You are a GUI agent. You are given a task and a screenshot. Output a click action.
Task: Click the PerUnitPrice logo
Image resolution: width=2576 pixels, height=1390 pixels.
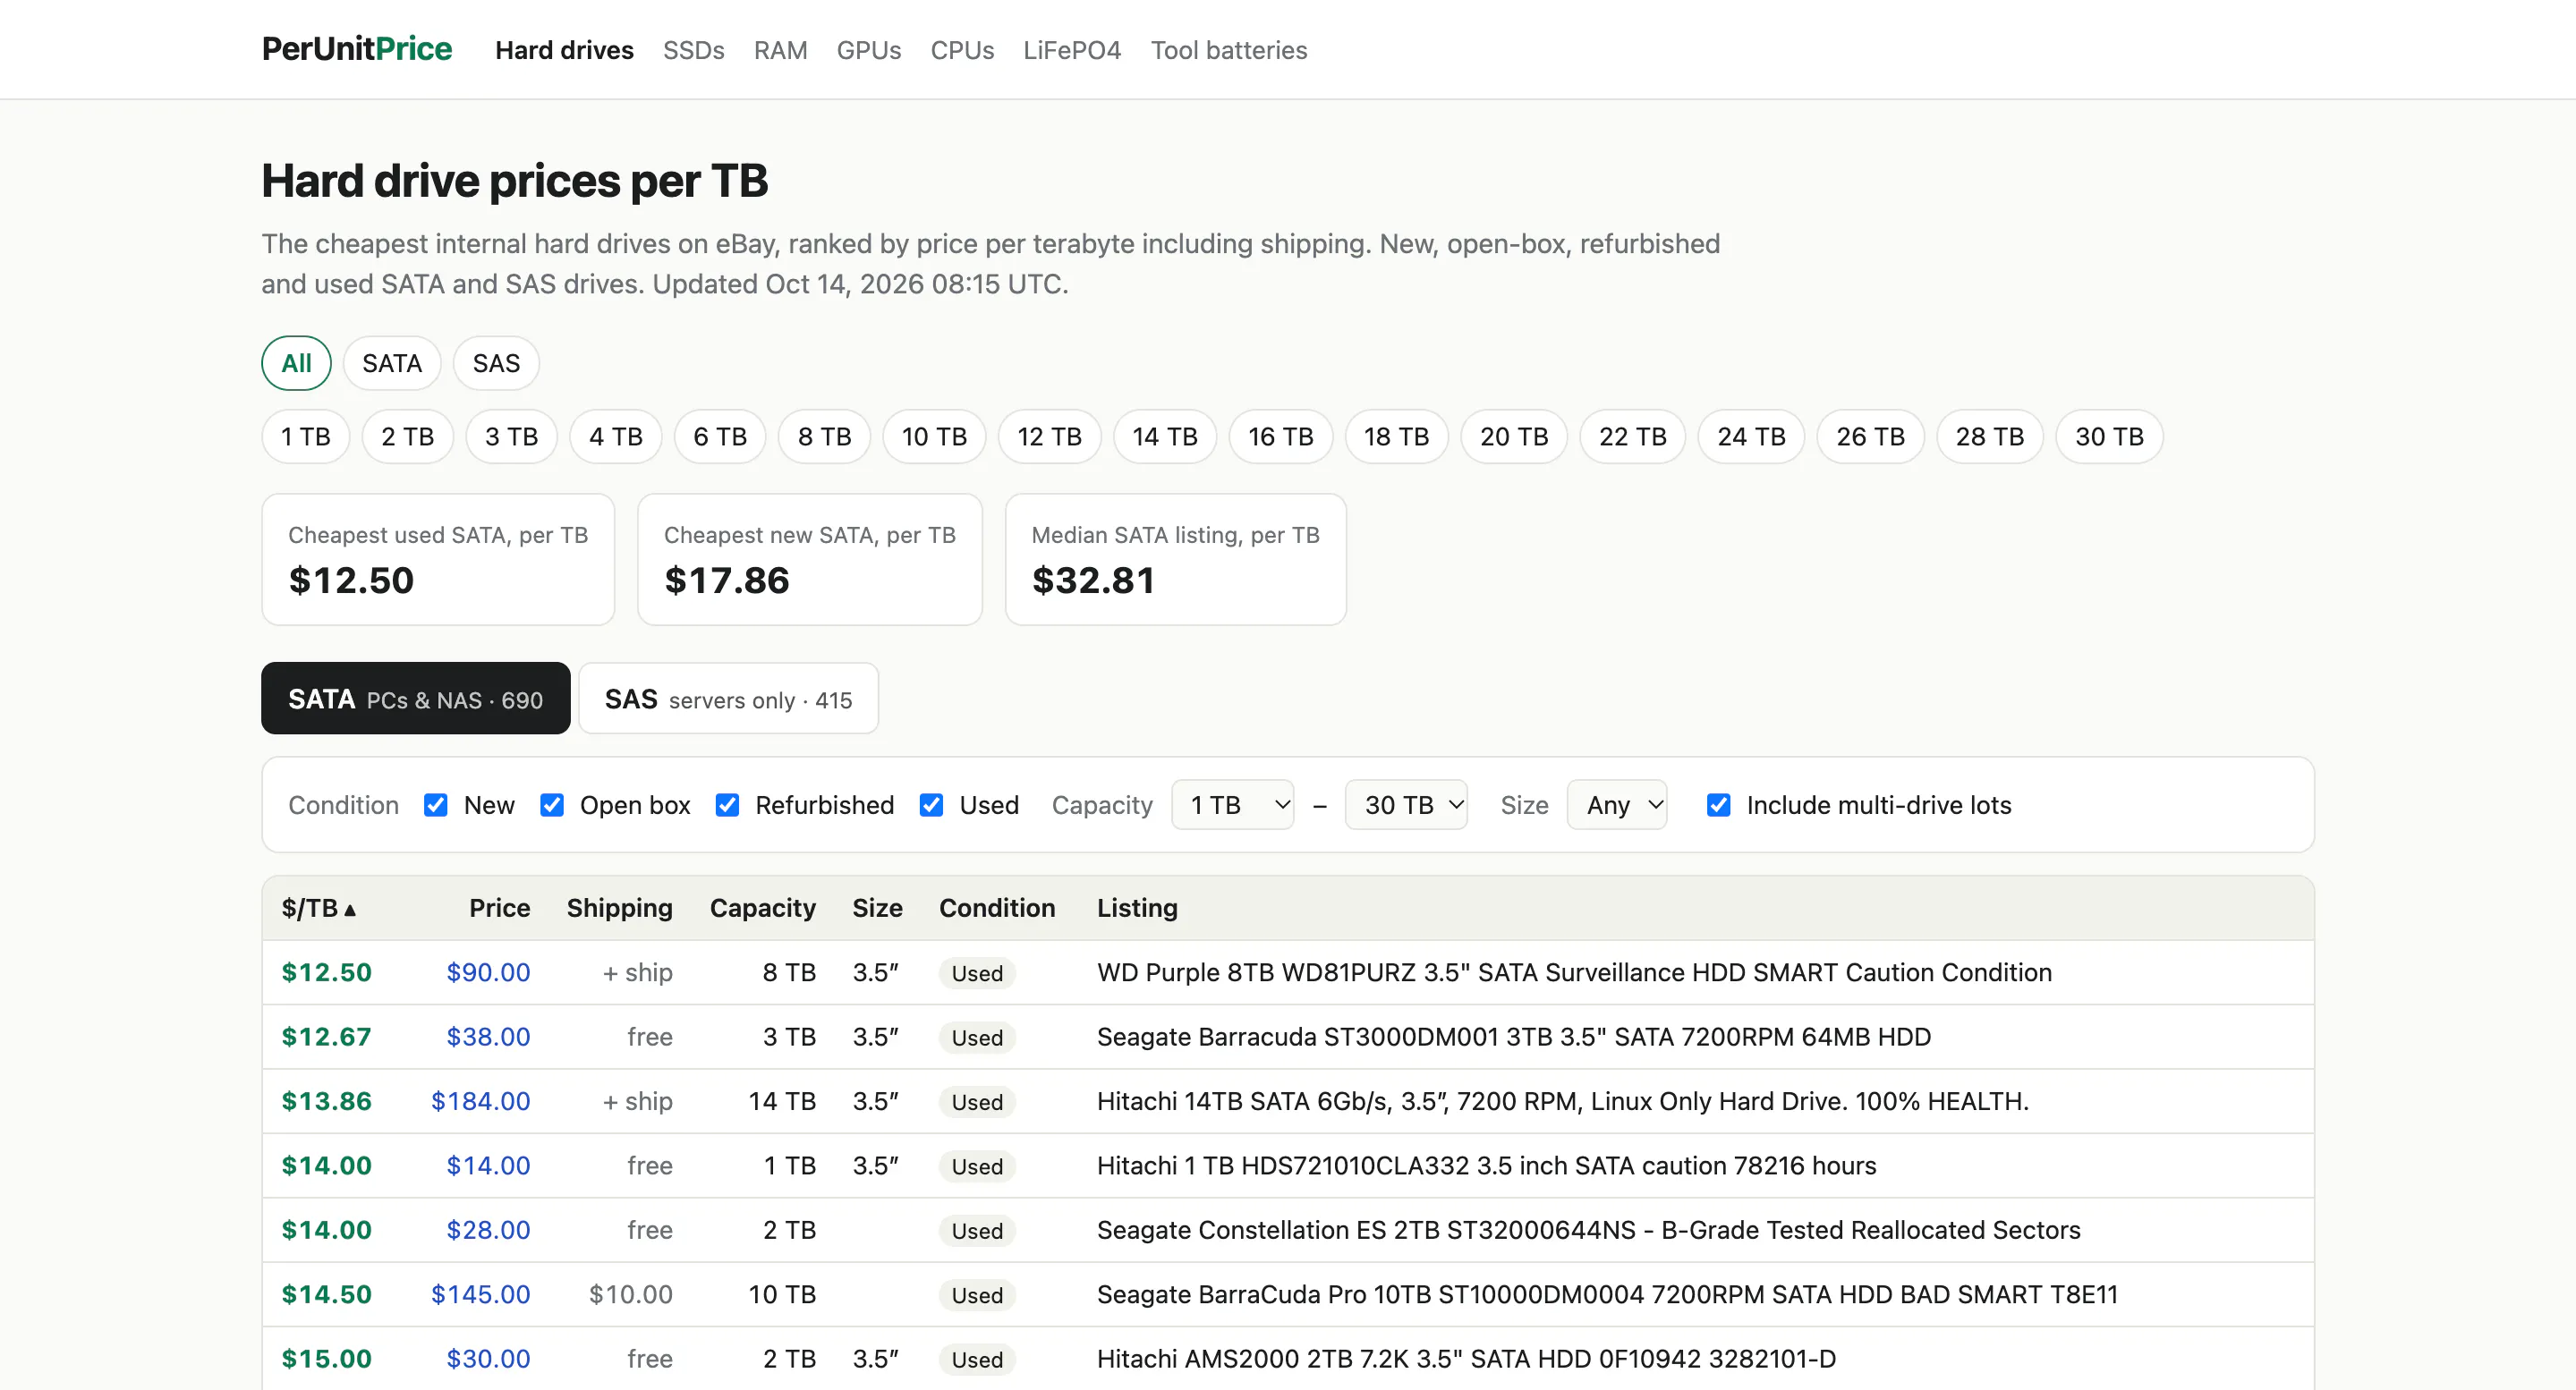(356, 49)
